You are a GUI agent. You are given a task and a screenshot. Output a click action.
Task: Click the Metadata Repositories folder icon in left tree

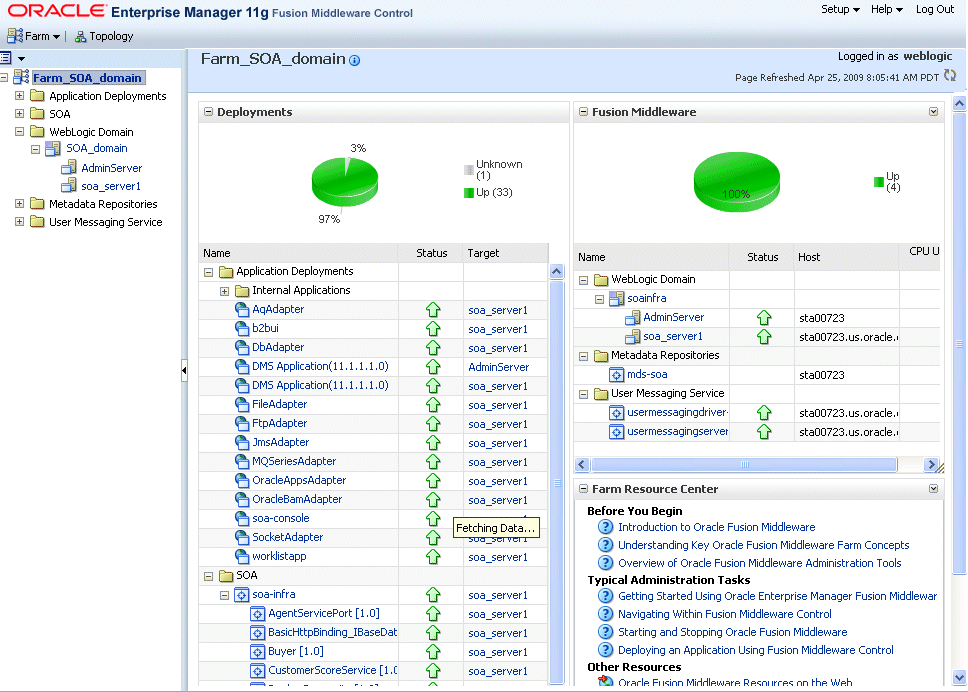(x=38, y=204)
